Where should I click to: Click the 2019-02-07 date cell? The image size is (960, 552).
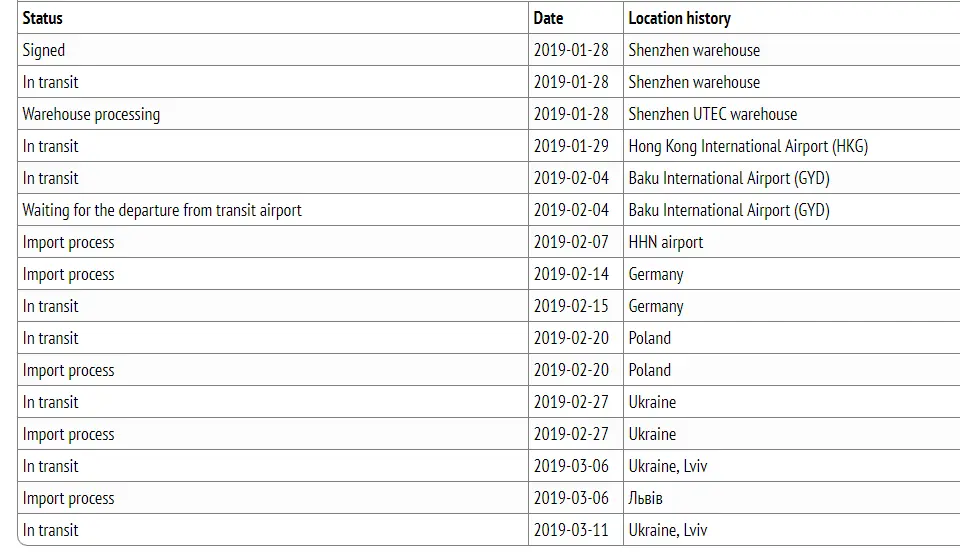click(576, 242)
